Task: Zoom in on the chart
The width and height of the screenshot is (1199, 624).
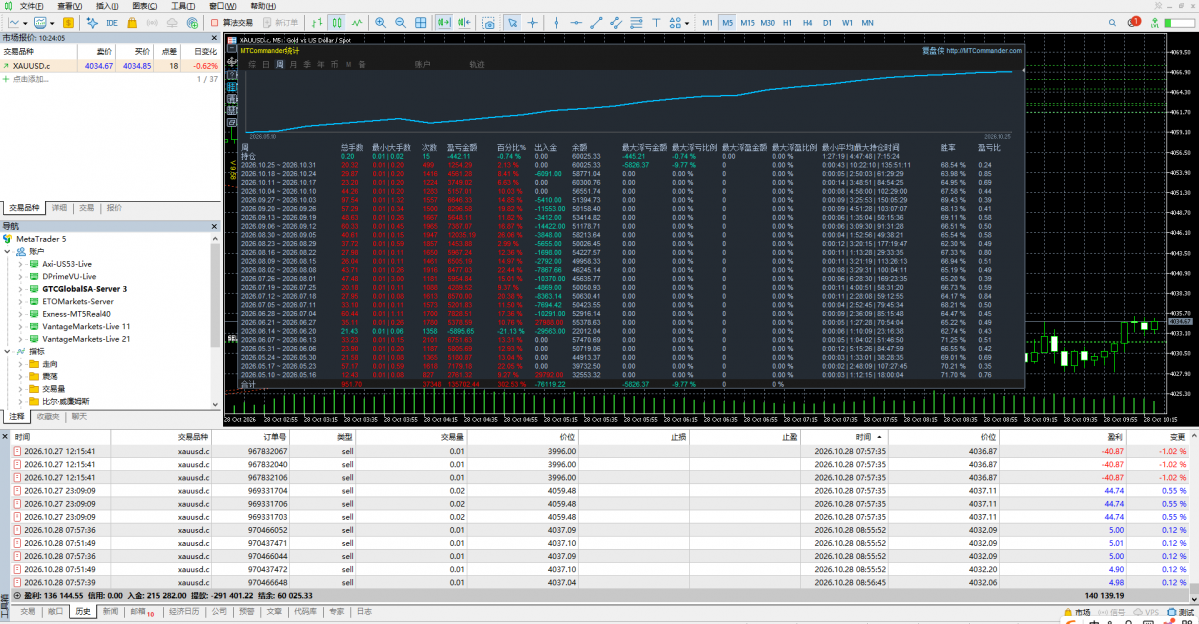Action: coord(380,23)
